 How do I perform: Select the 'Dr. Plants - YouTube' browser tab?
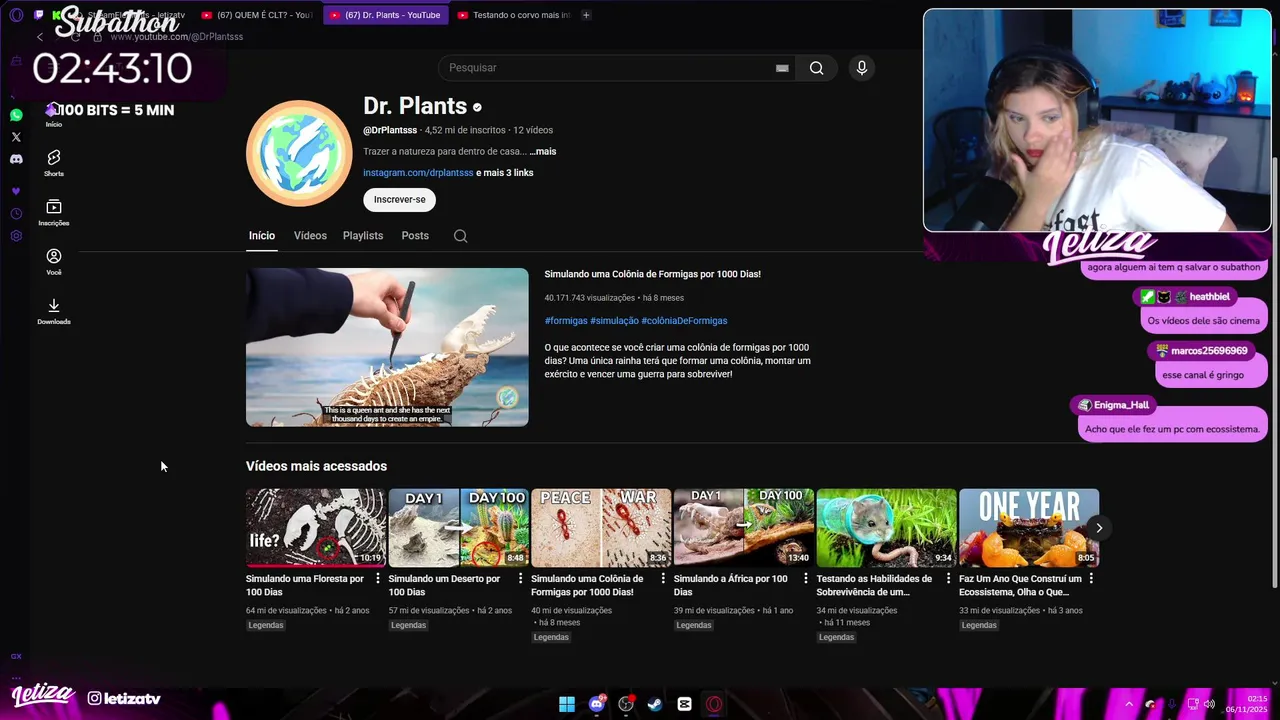pyautogui.click(x=386, y=15)
